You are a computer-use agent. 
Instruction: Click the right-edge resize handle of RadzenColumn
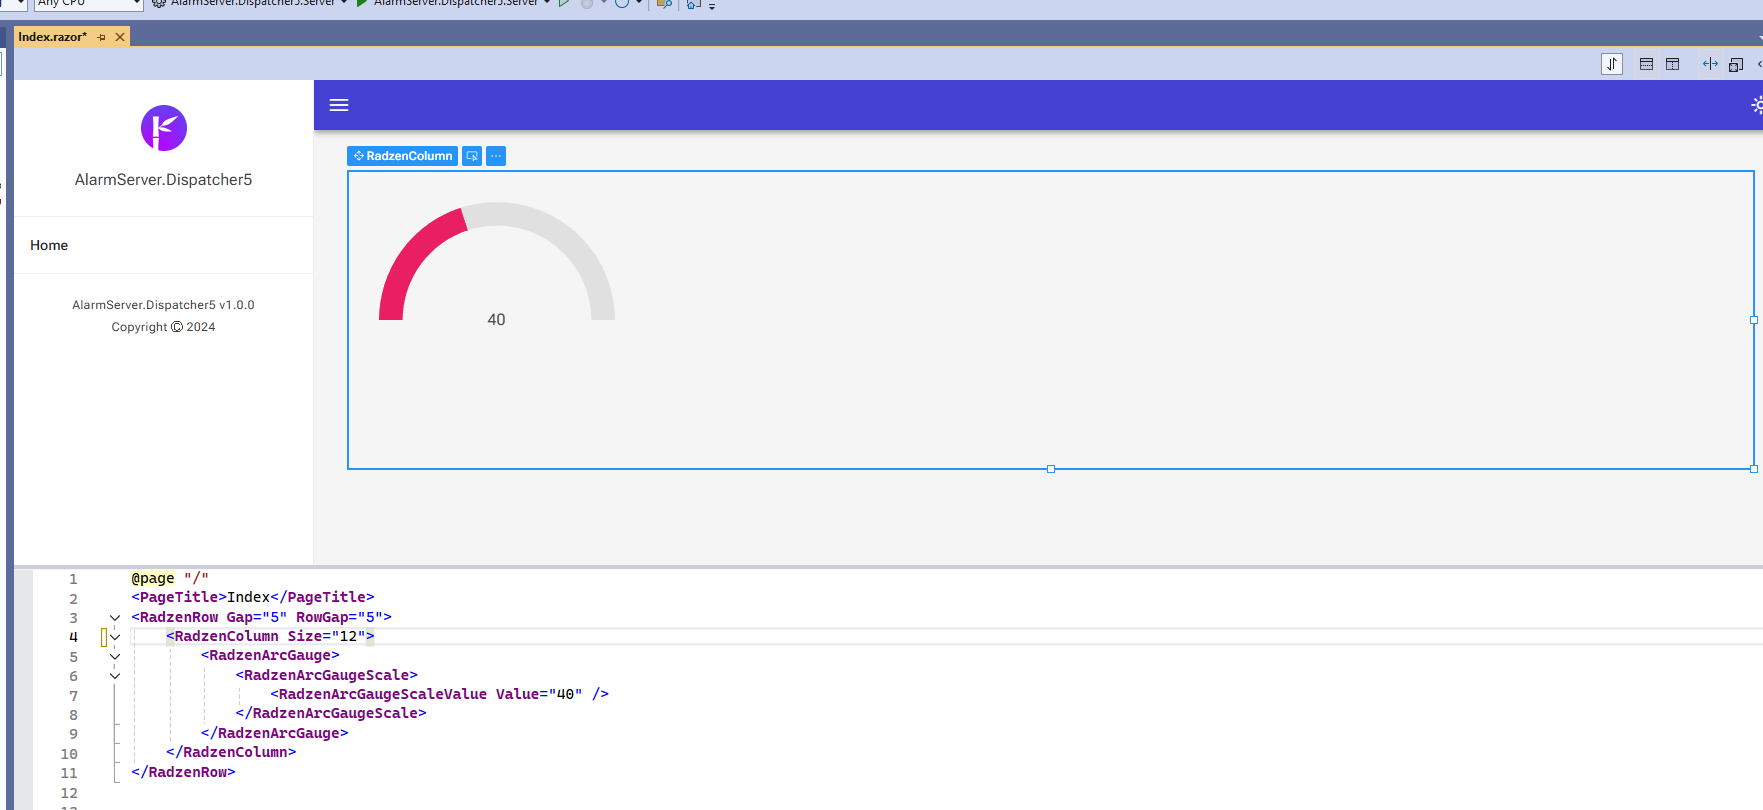[1754, 320]
